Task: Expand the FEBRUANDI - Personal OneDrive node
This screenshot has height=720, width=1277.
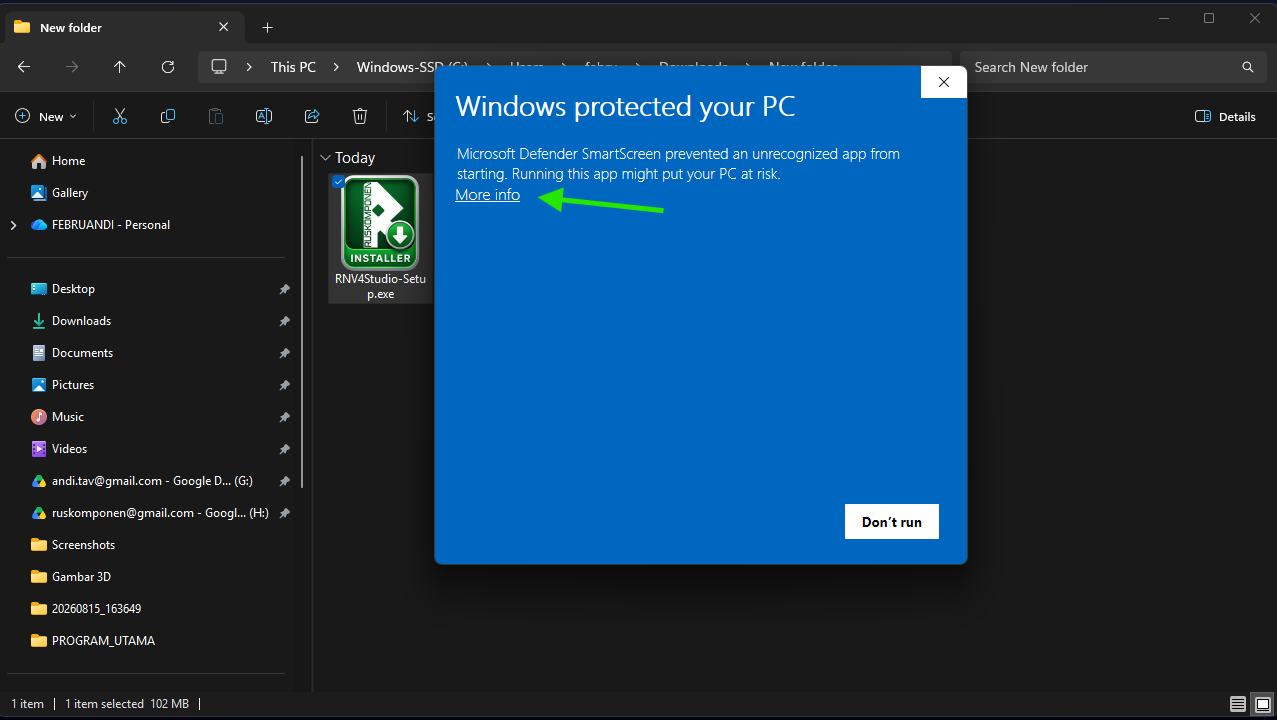Action: coord(13,225)
